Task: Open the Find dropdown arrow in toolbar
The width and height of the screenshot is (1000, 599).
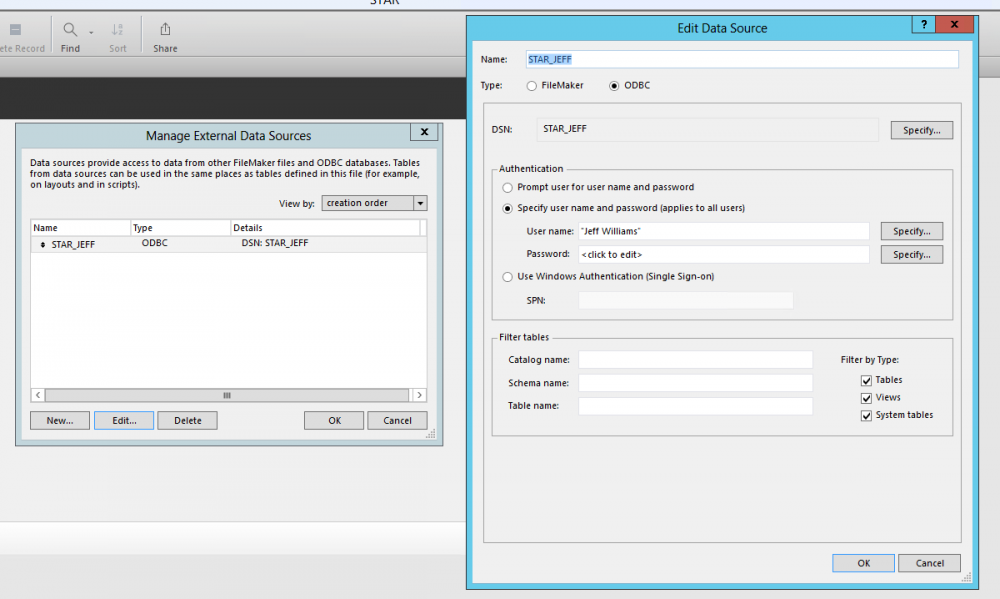Action: pyautogui.click(x=91, y=32)
